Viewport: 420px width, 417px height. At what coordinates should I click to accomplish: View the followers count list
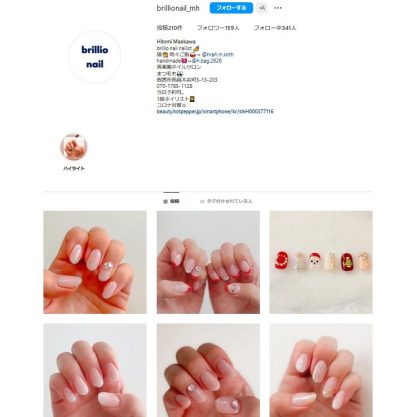[x=218, y=28]
